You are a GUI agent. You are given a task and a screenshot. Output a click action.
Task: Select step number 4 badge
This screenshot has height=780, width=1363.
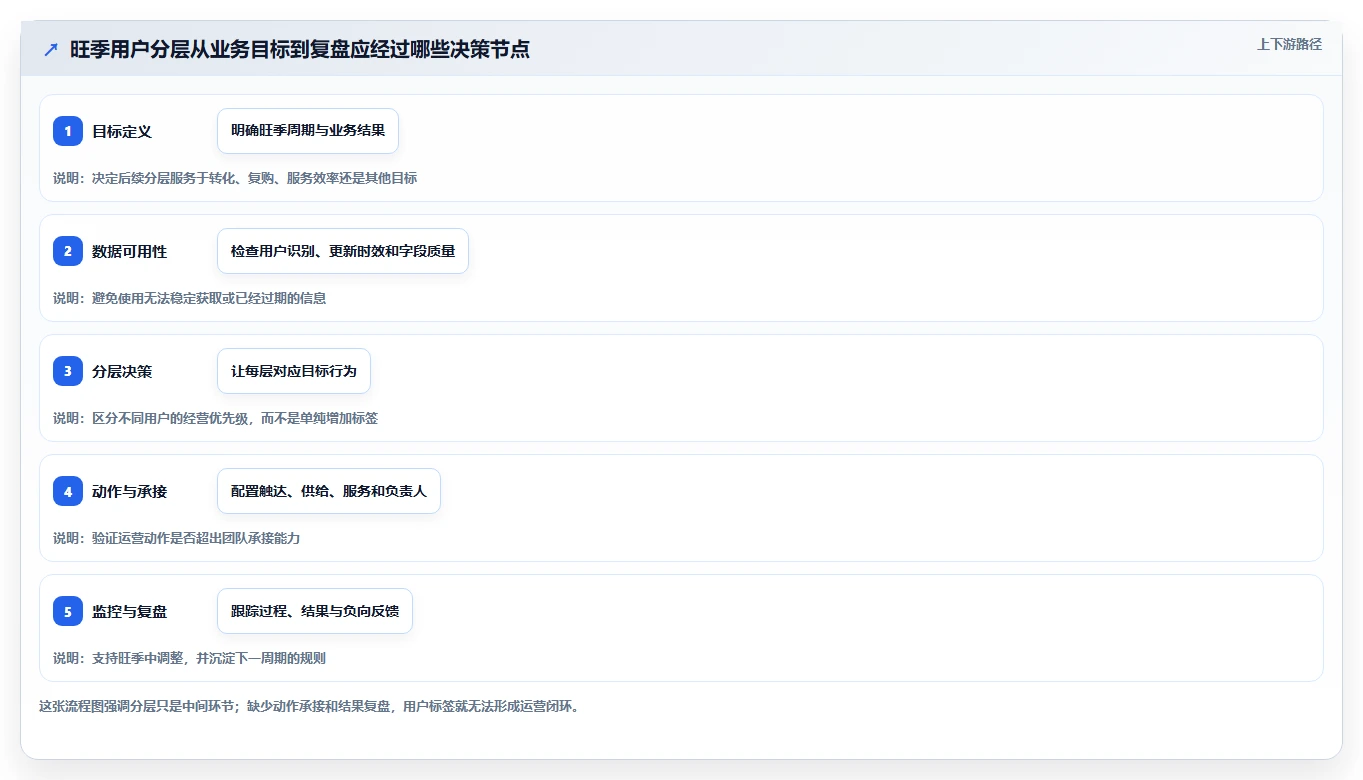point(68,491)
